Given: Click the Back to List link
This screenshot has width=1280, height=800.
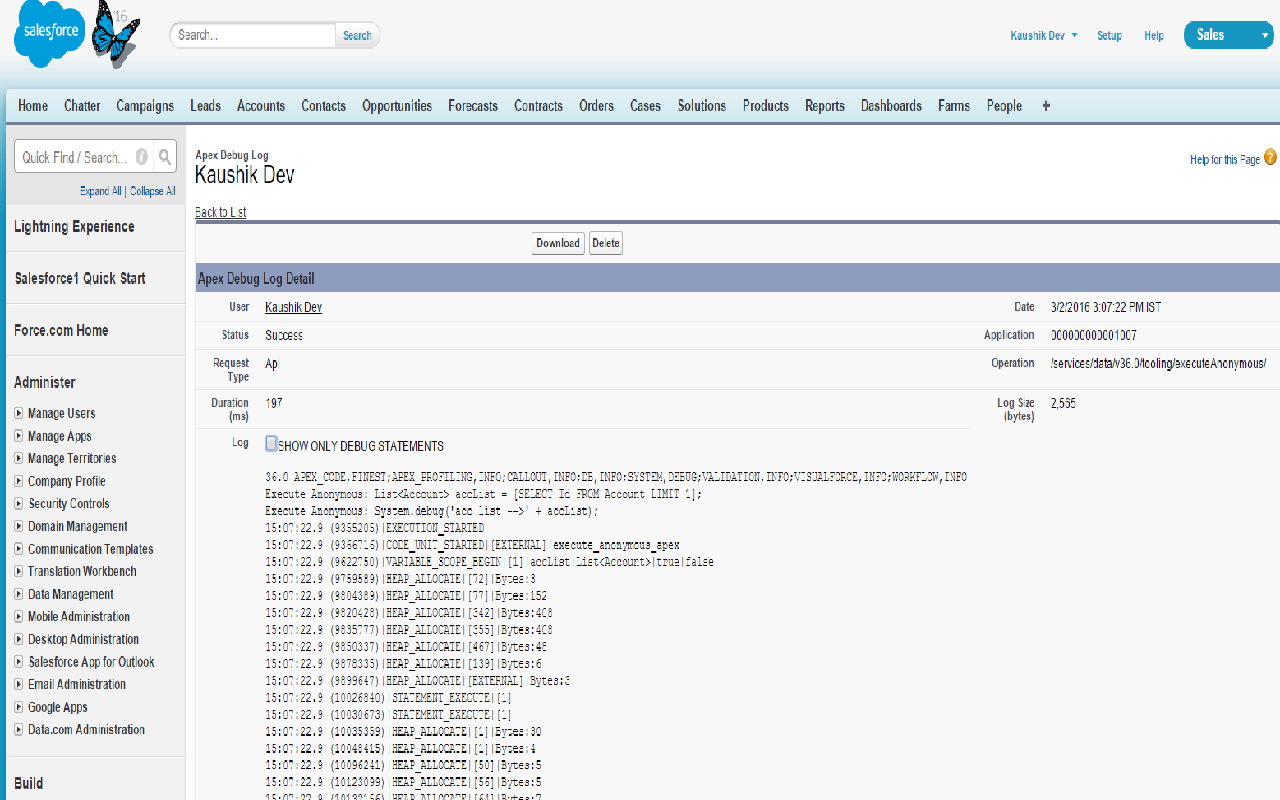Looking at the screenshot, I should point(220,212).
